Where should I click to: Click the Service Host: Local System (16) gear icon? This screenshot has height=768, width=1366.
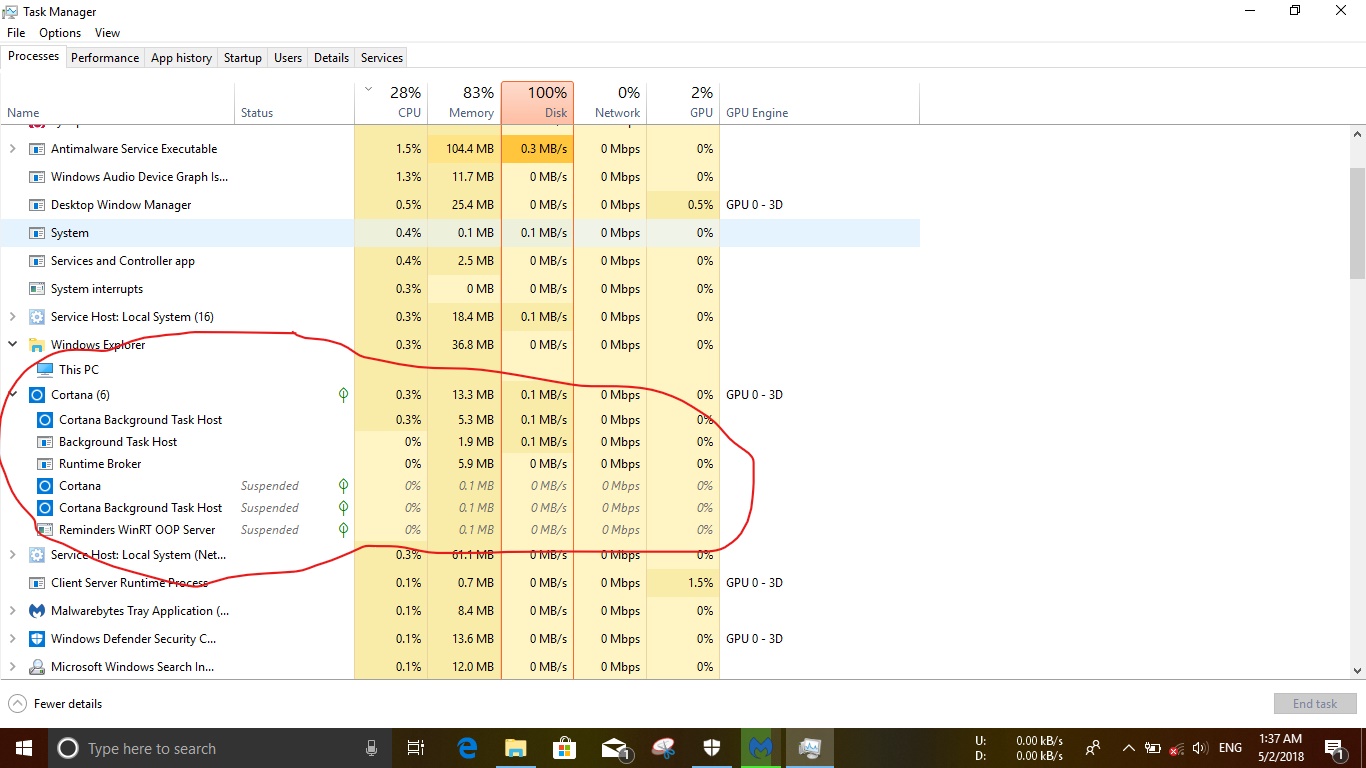[x=37, y=317]
